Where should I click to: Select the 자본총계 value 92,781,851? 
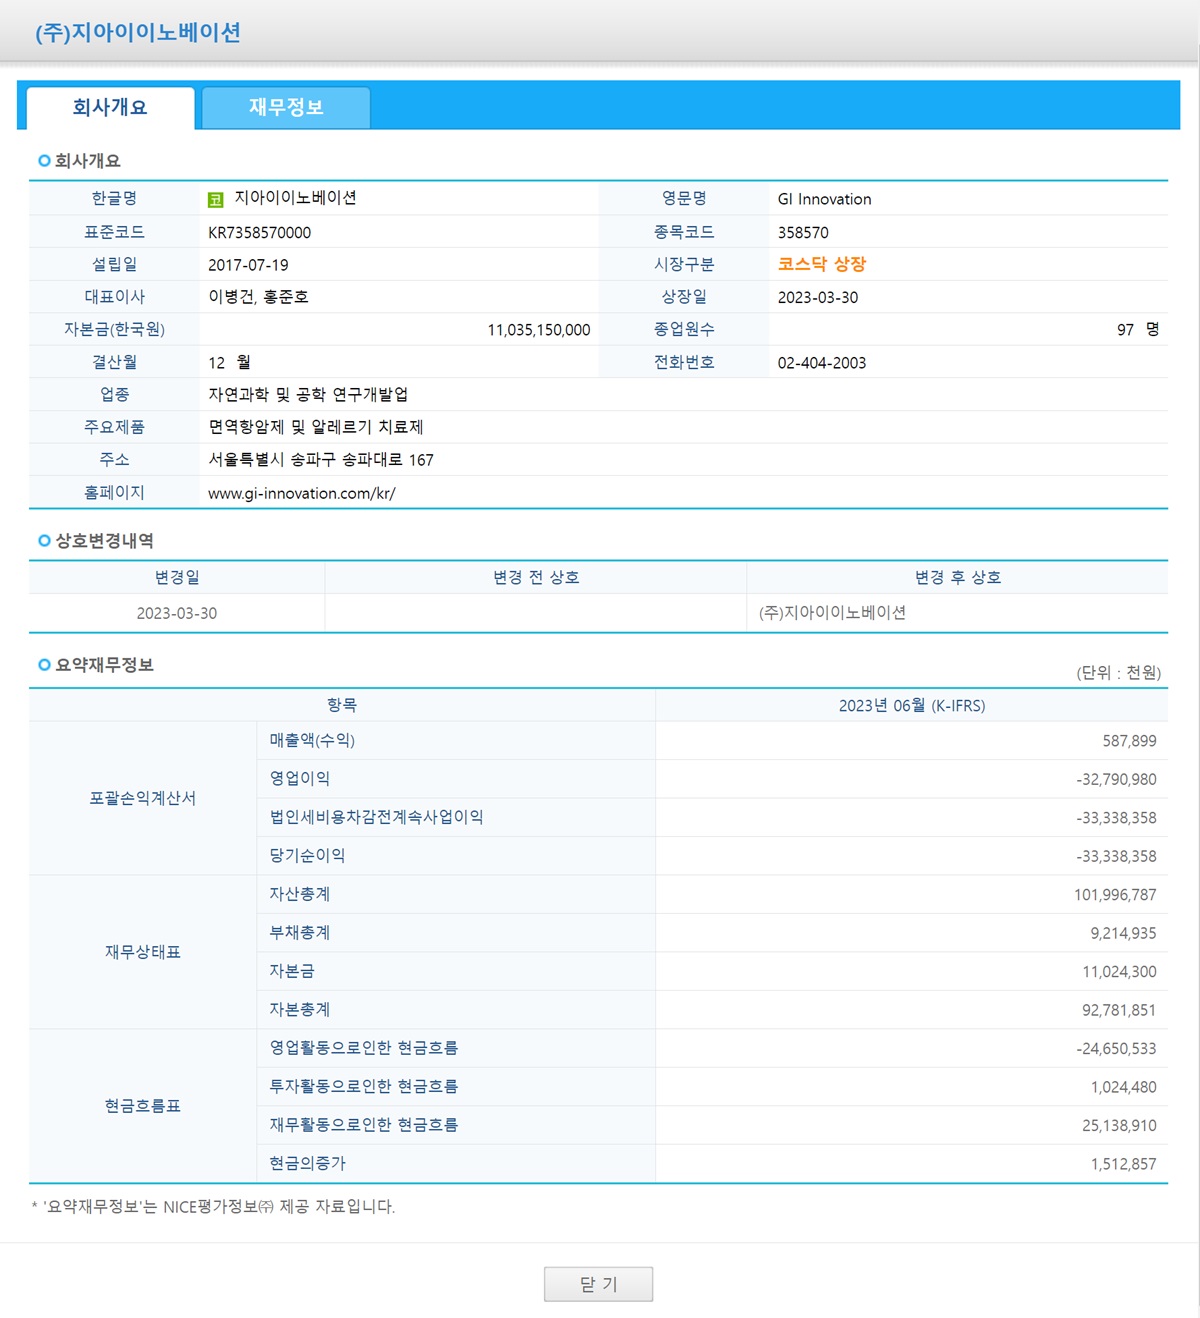click(x=1119, y=1010)
